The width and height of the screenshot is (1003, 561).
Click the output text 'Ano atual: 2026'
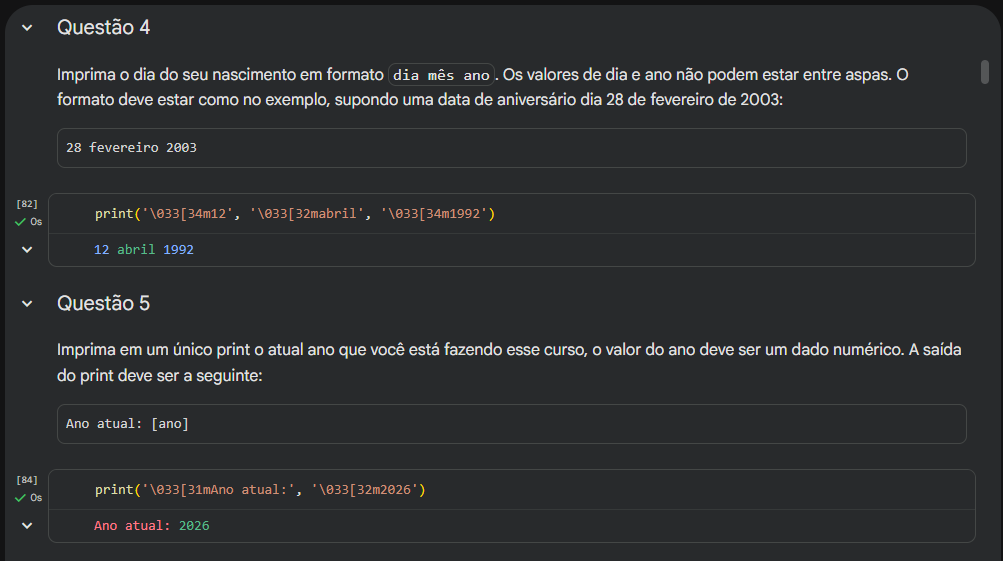point(152,526)
